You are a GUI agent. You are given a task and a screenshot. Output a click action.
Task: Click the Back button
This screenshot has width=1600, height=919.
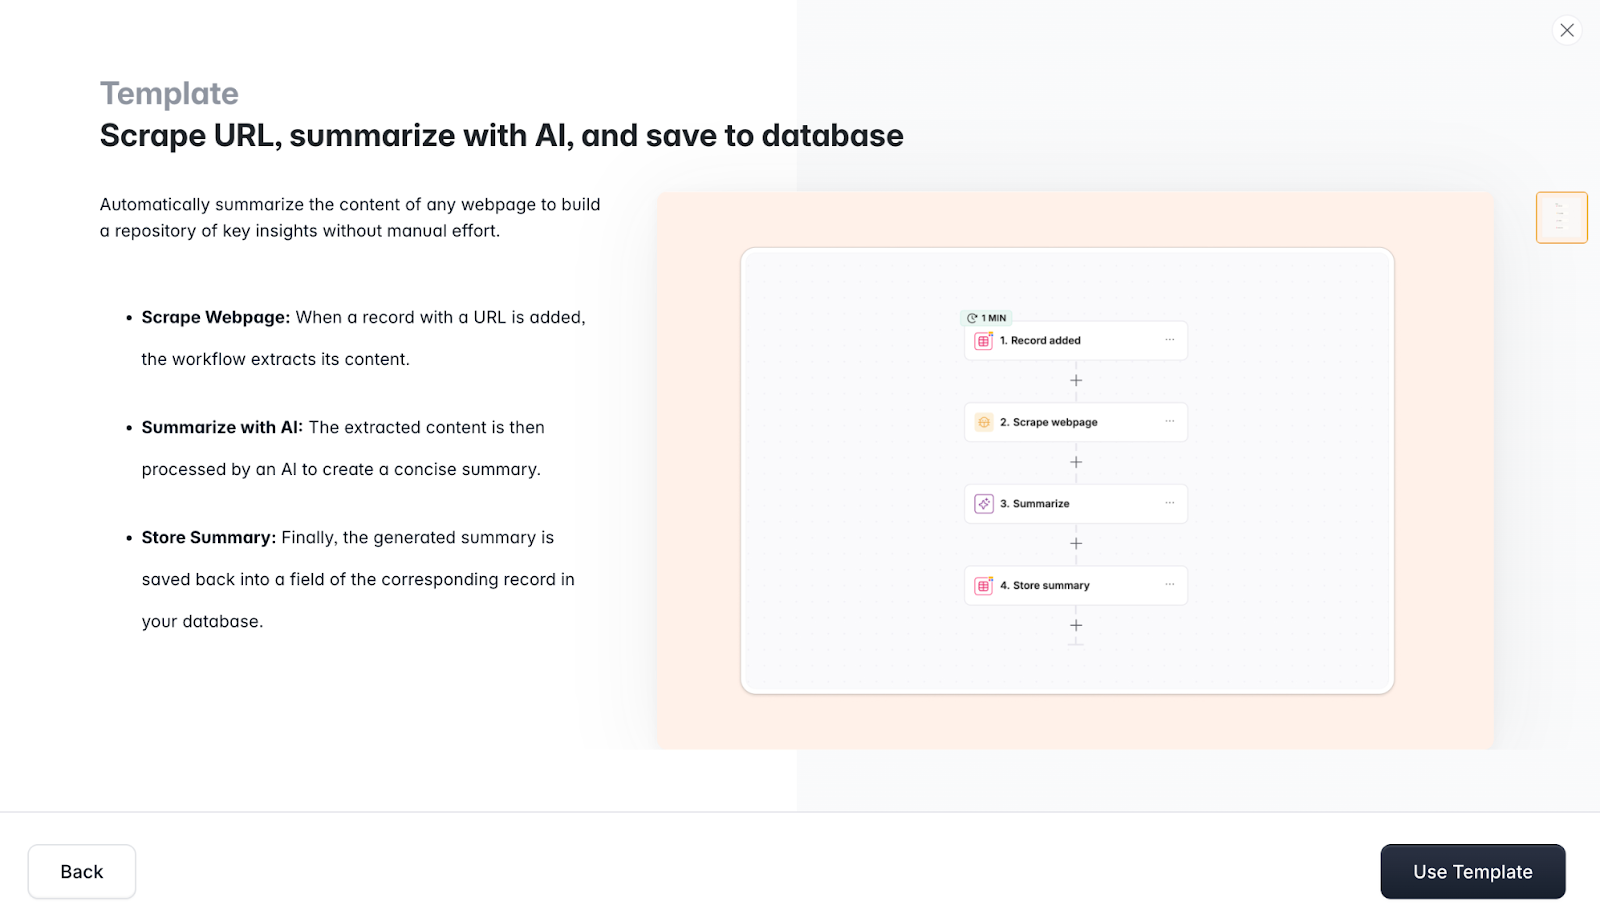81,871
